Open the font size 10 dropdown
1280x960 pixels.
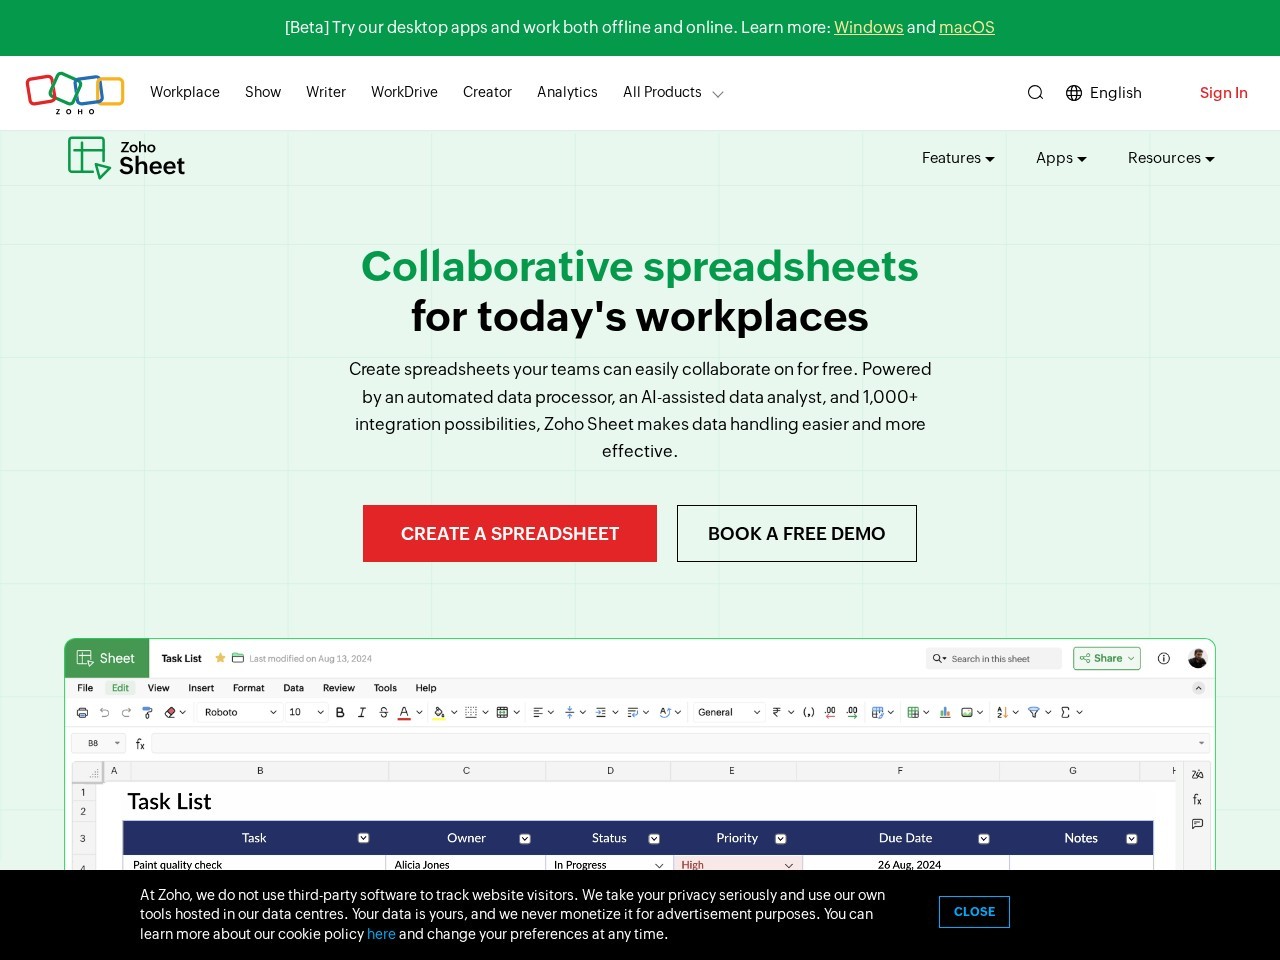click(306, 712)
